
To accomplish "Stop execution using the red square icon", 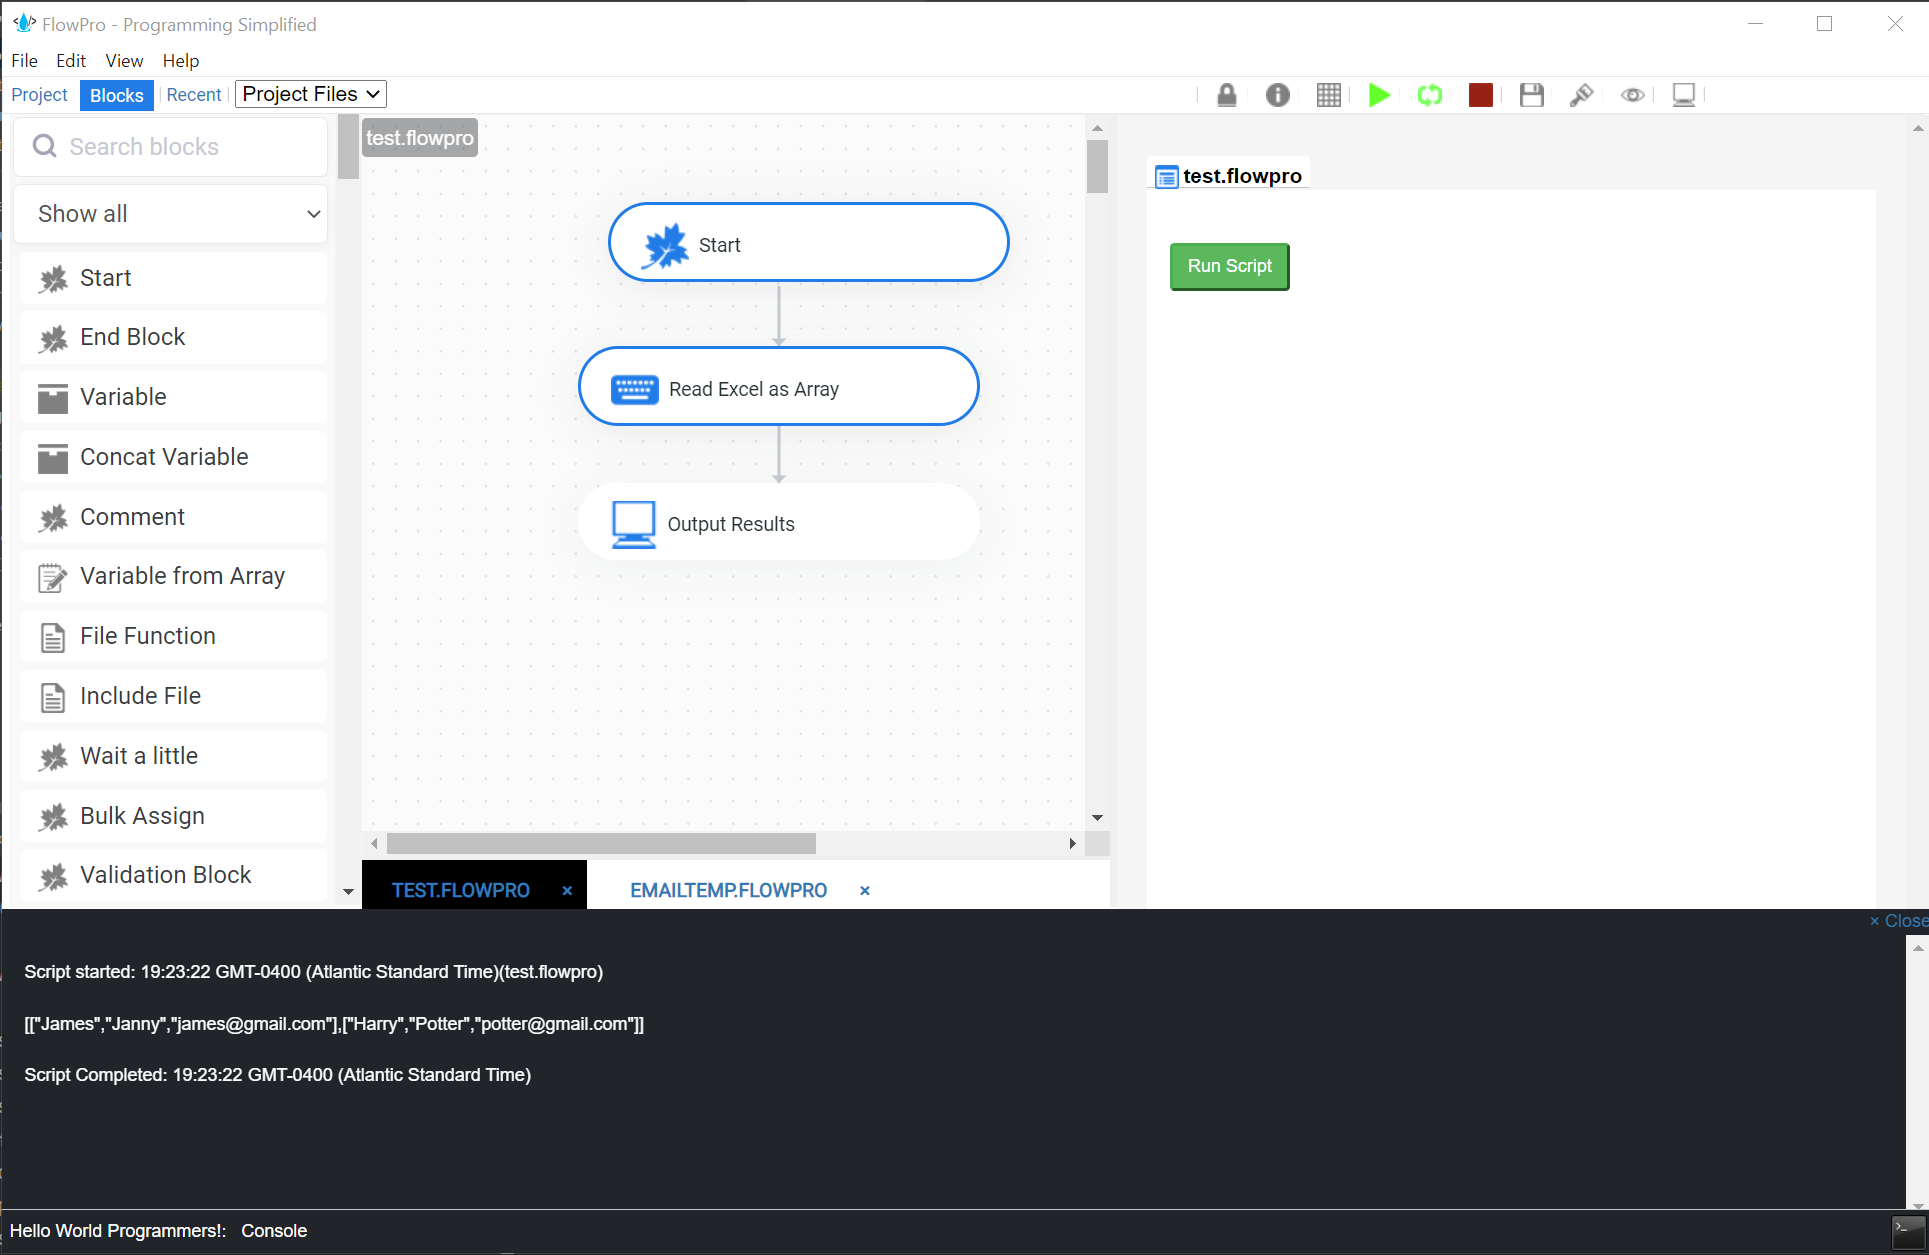I will point(1480,94).
